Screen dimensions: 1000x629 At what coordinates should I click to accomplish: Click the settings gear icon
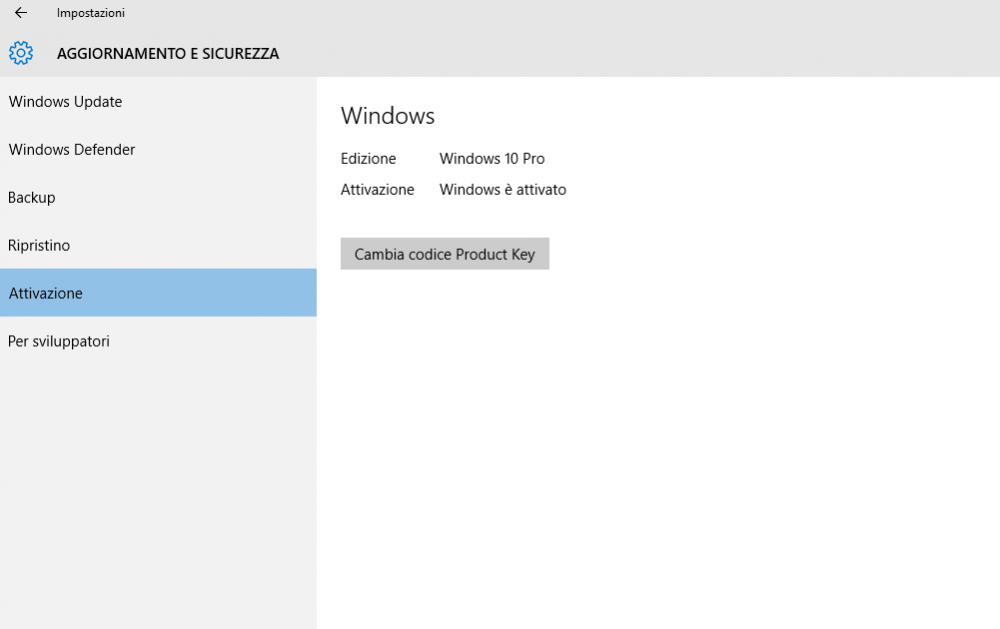pos(21,53)
